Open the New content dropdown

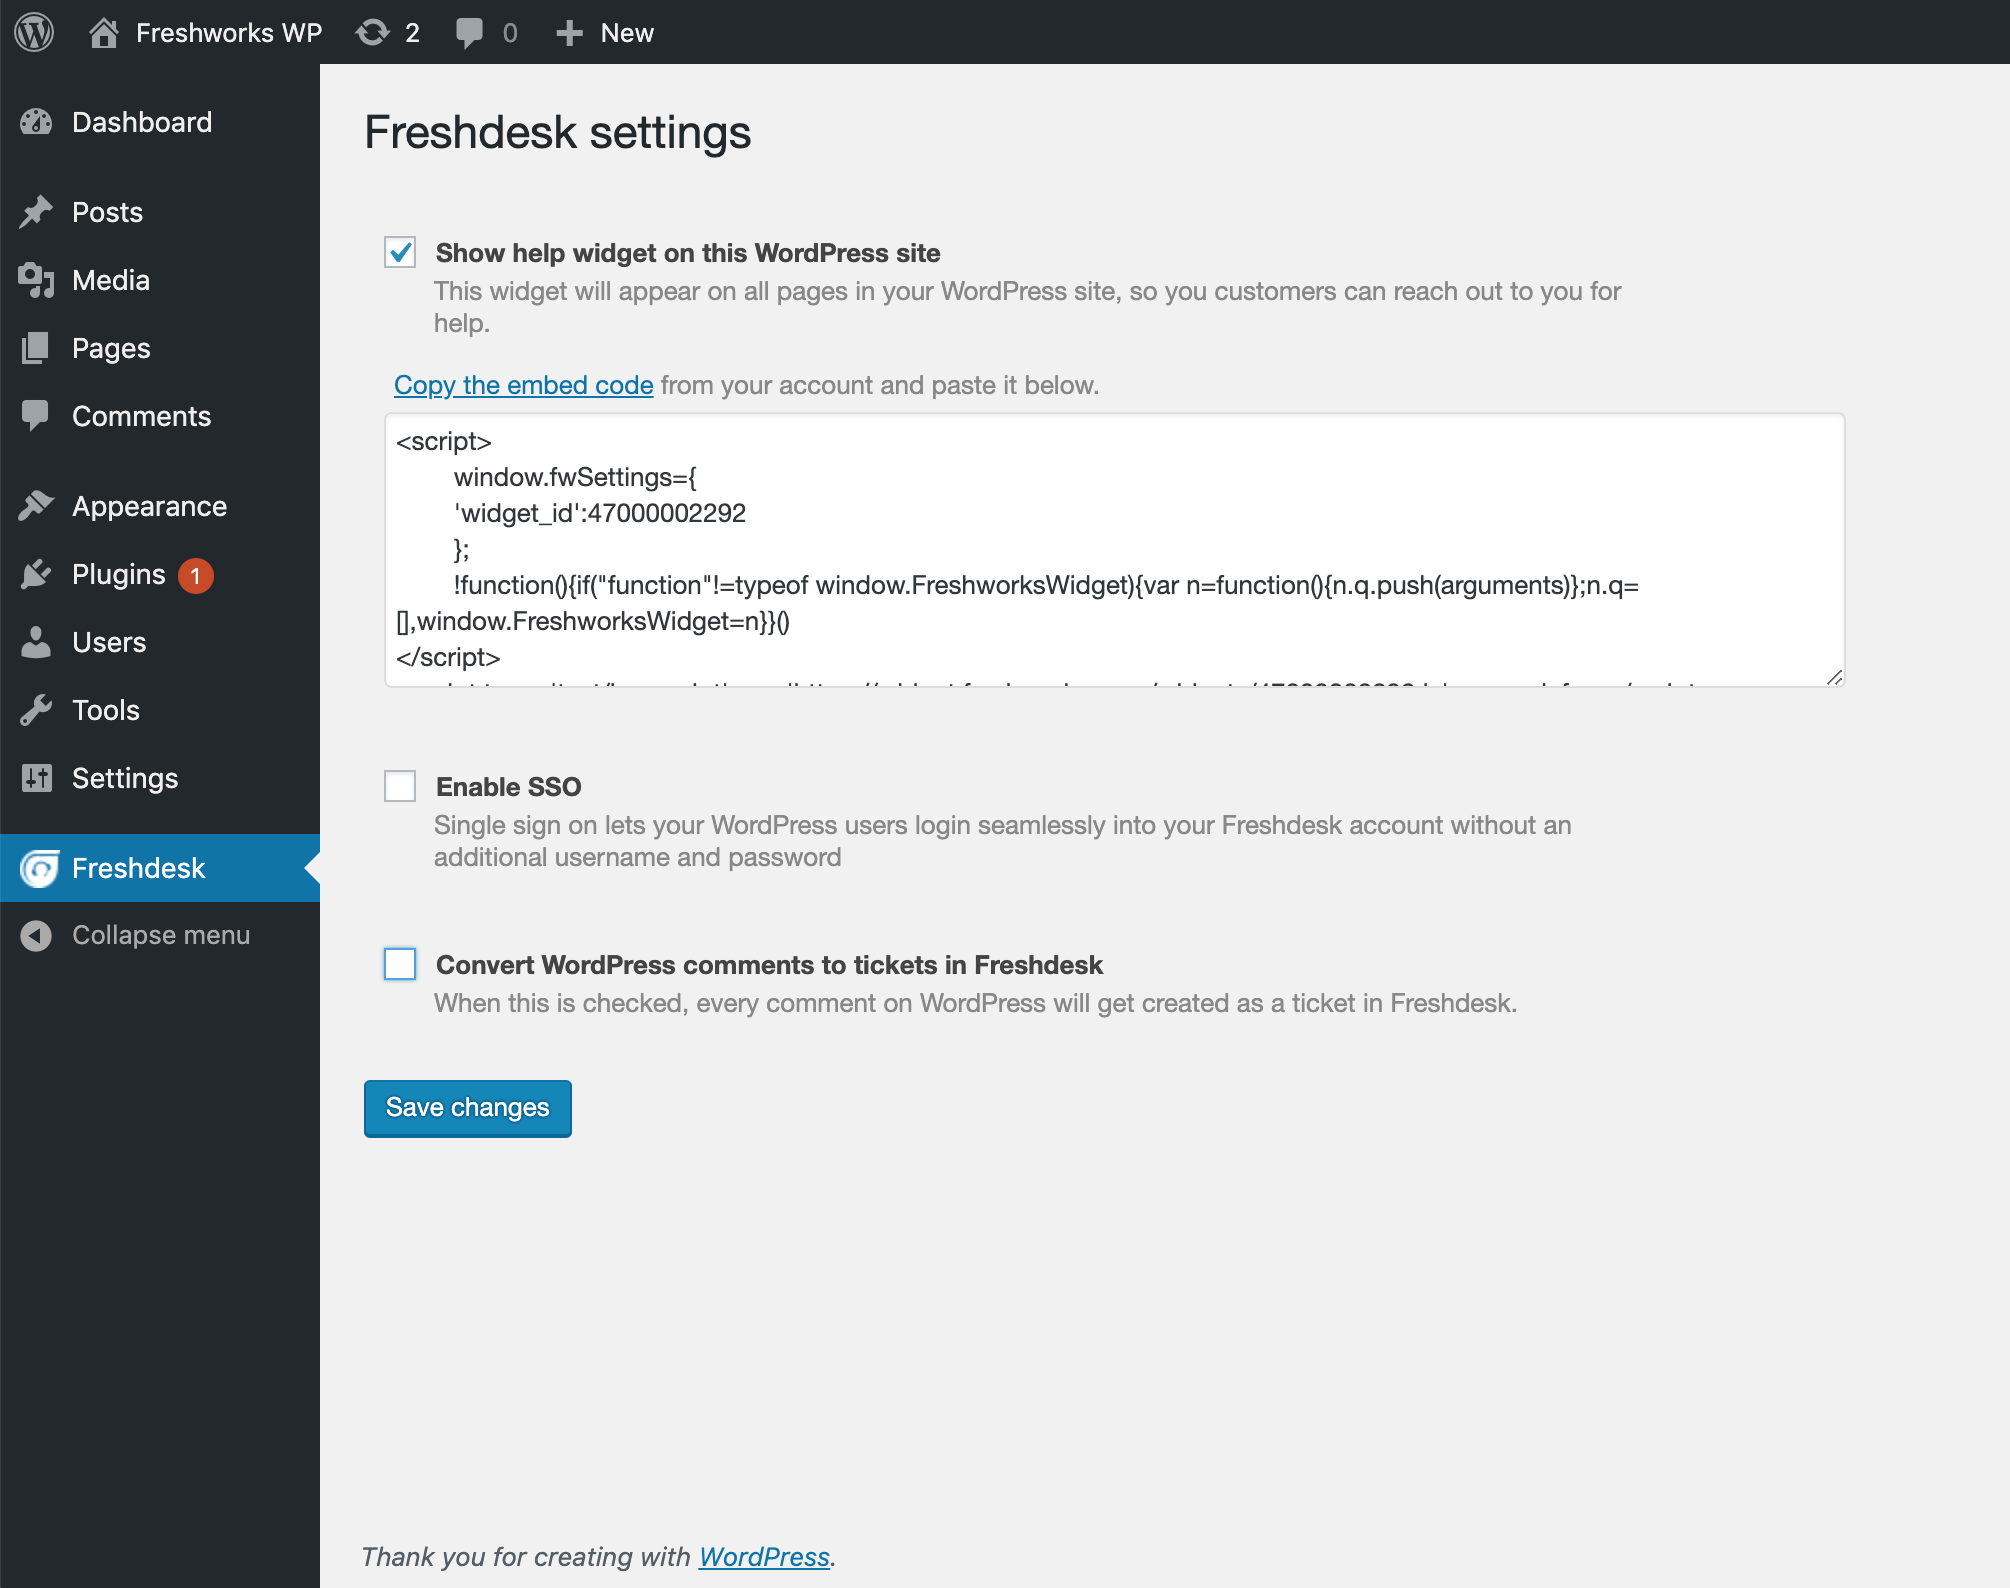point(605,32)
